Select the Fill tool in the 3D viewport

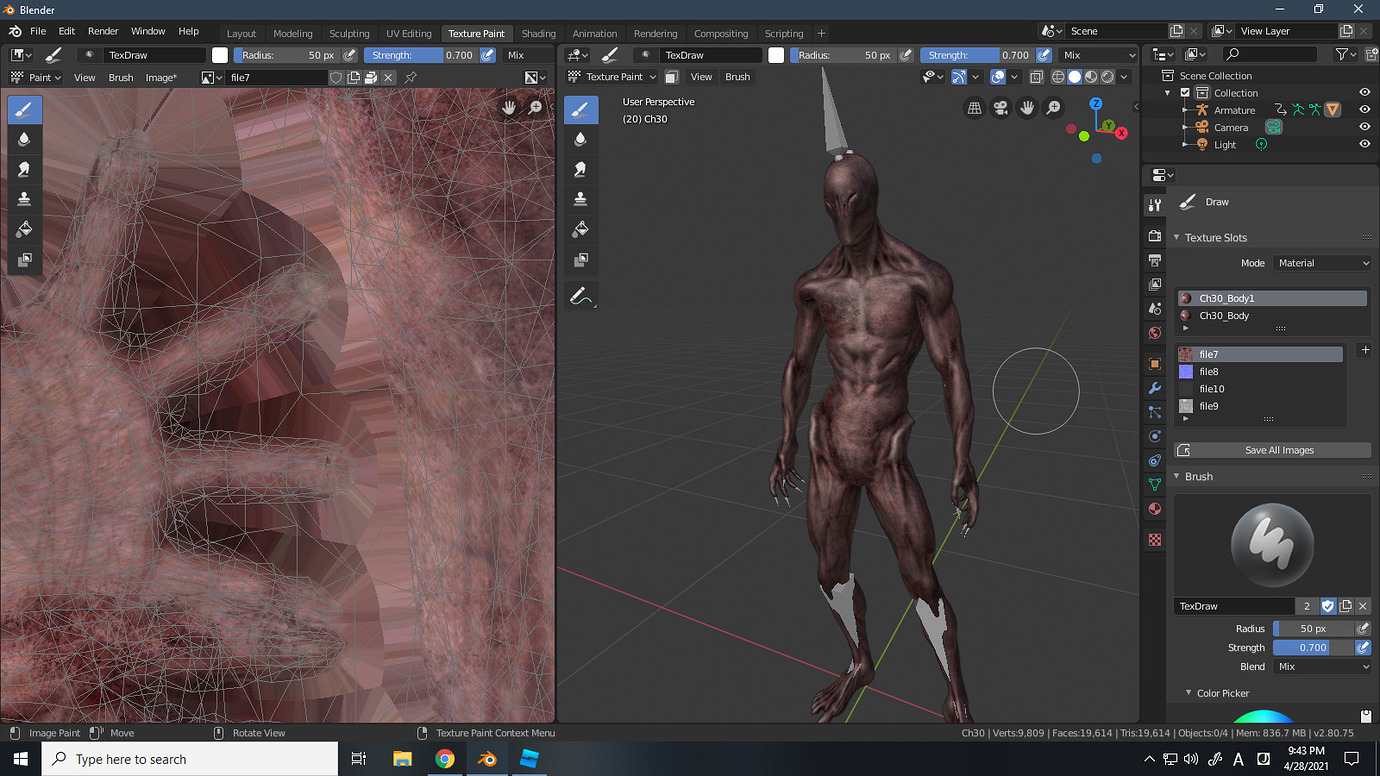[x=581, y=230]
